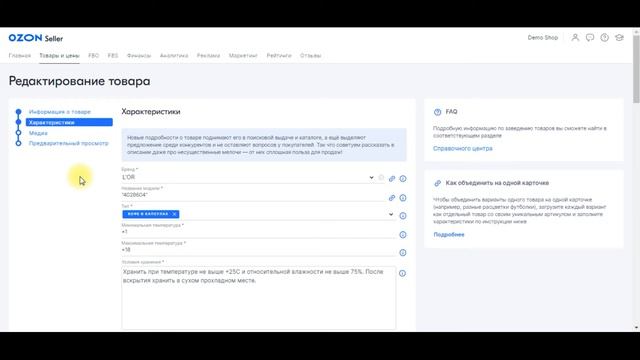Click the maximum temperature field '+18'
Viewport: 640px width, 360px height.
(x=258, y=250)
